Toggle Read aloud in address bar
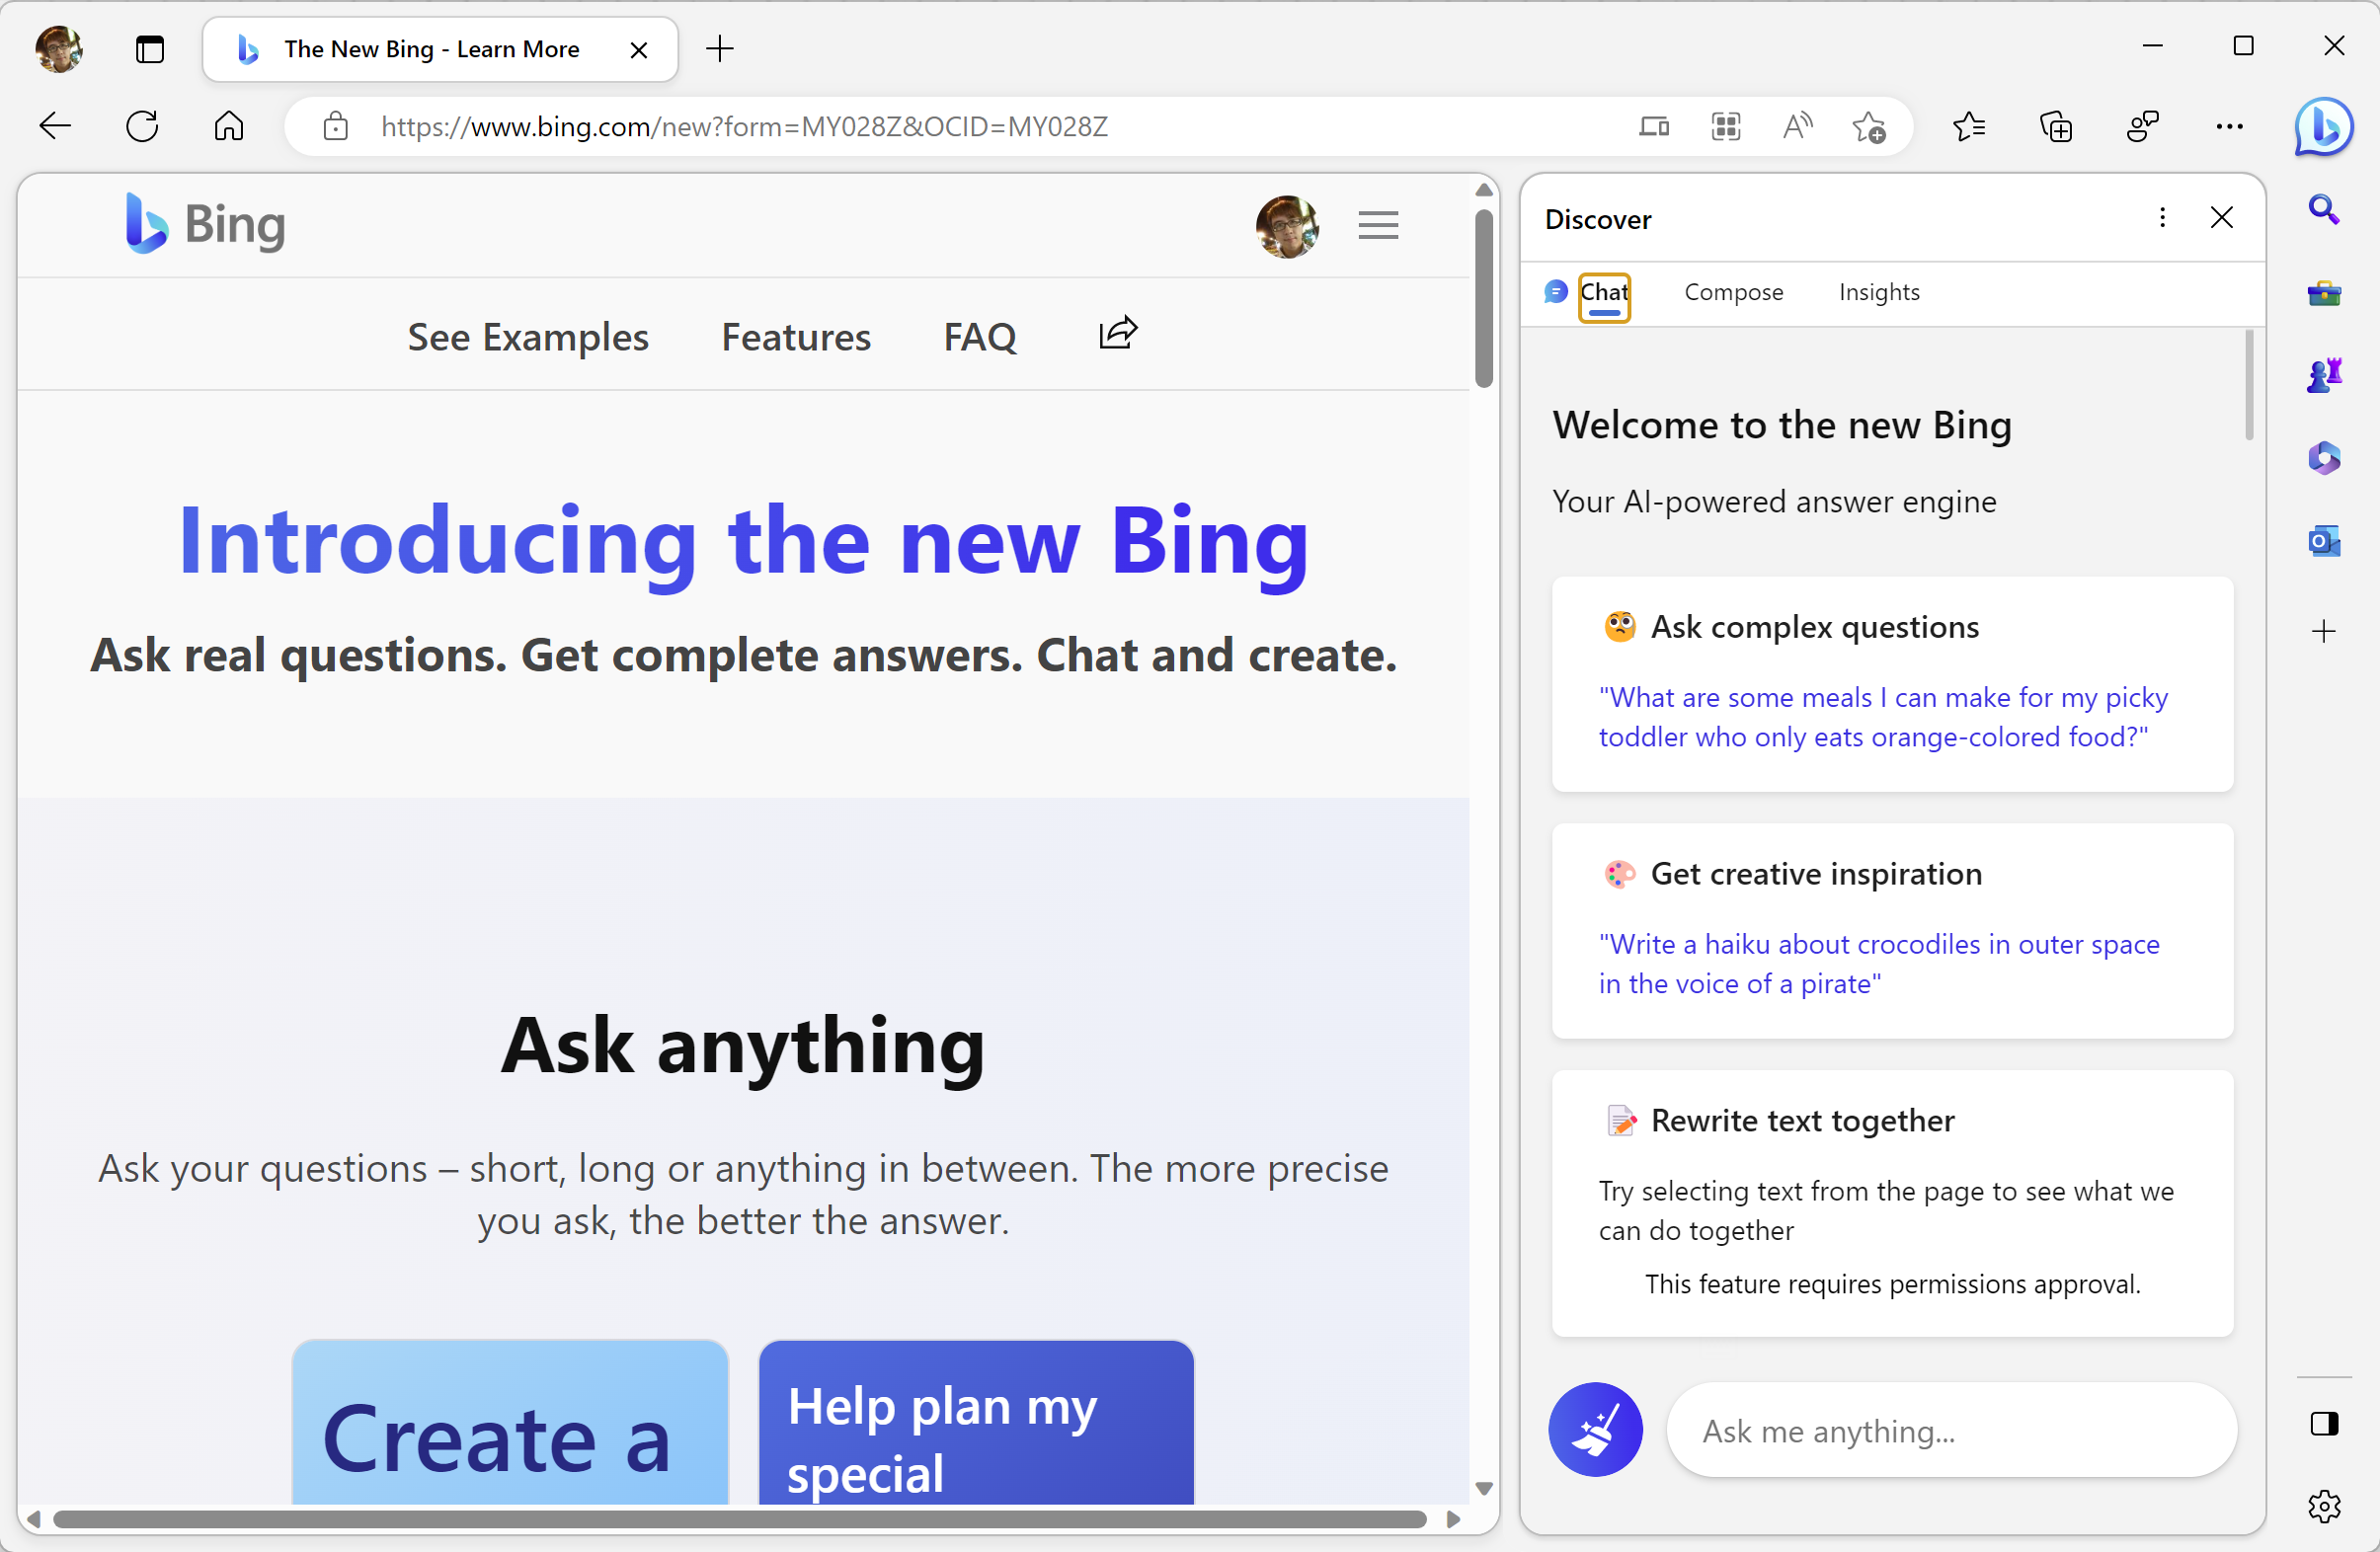The image size is (2380, 1552). pyautogui.click(x=1797, y=127)
